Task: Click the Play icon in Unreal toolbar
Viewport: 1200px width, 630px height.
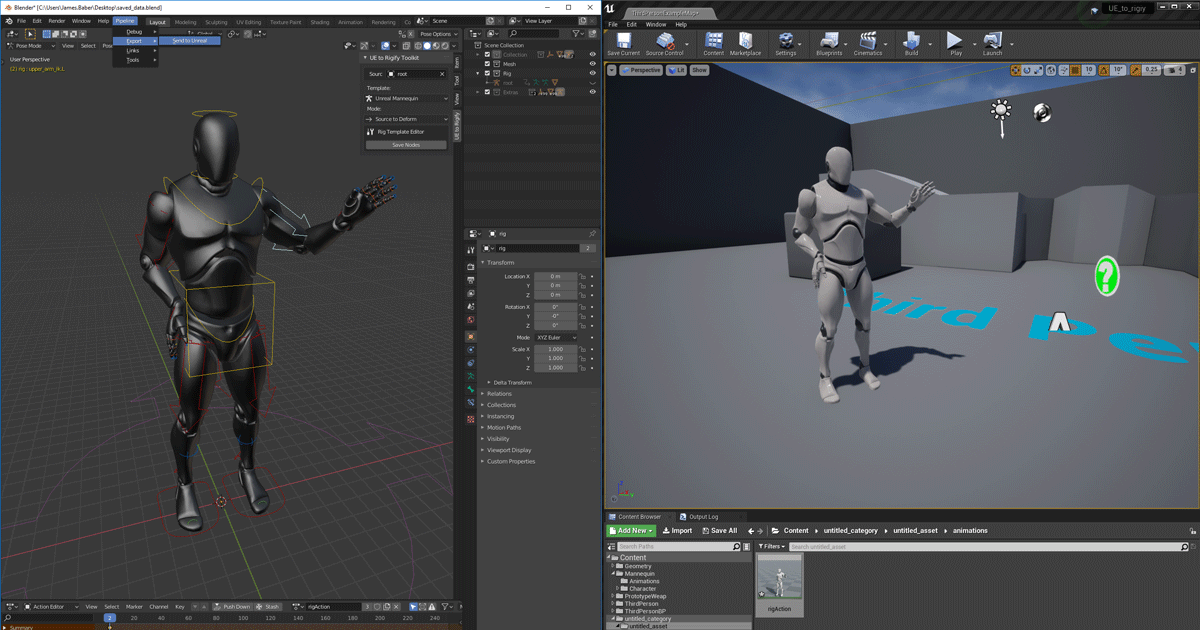Action: coord(956,41)
